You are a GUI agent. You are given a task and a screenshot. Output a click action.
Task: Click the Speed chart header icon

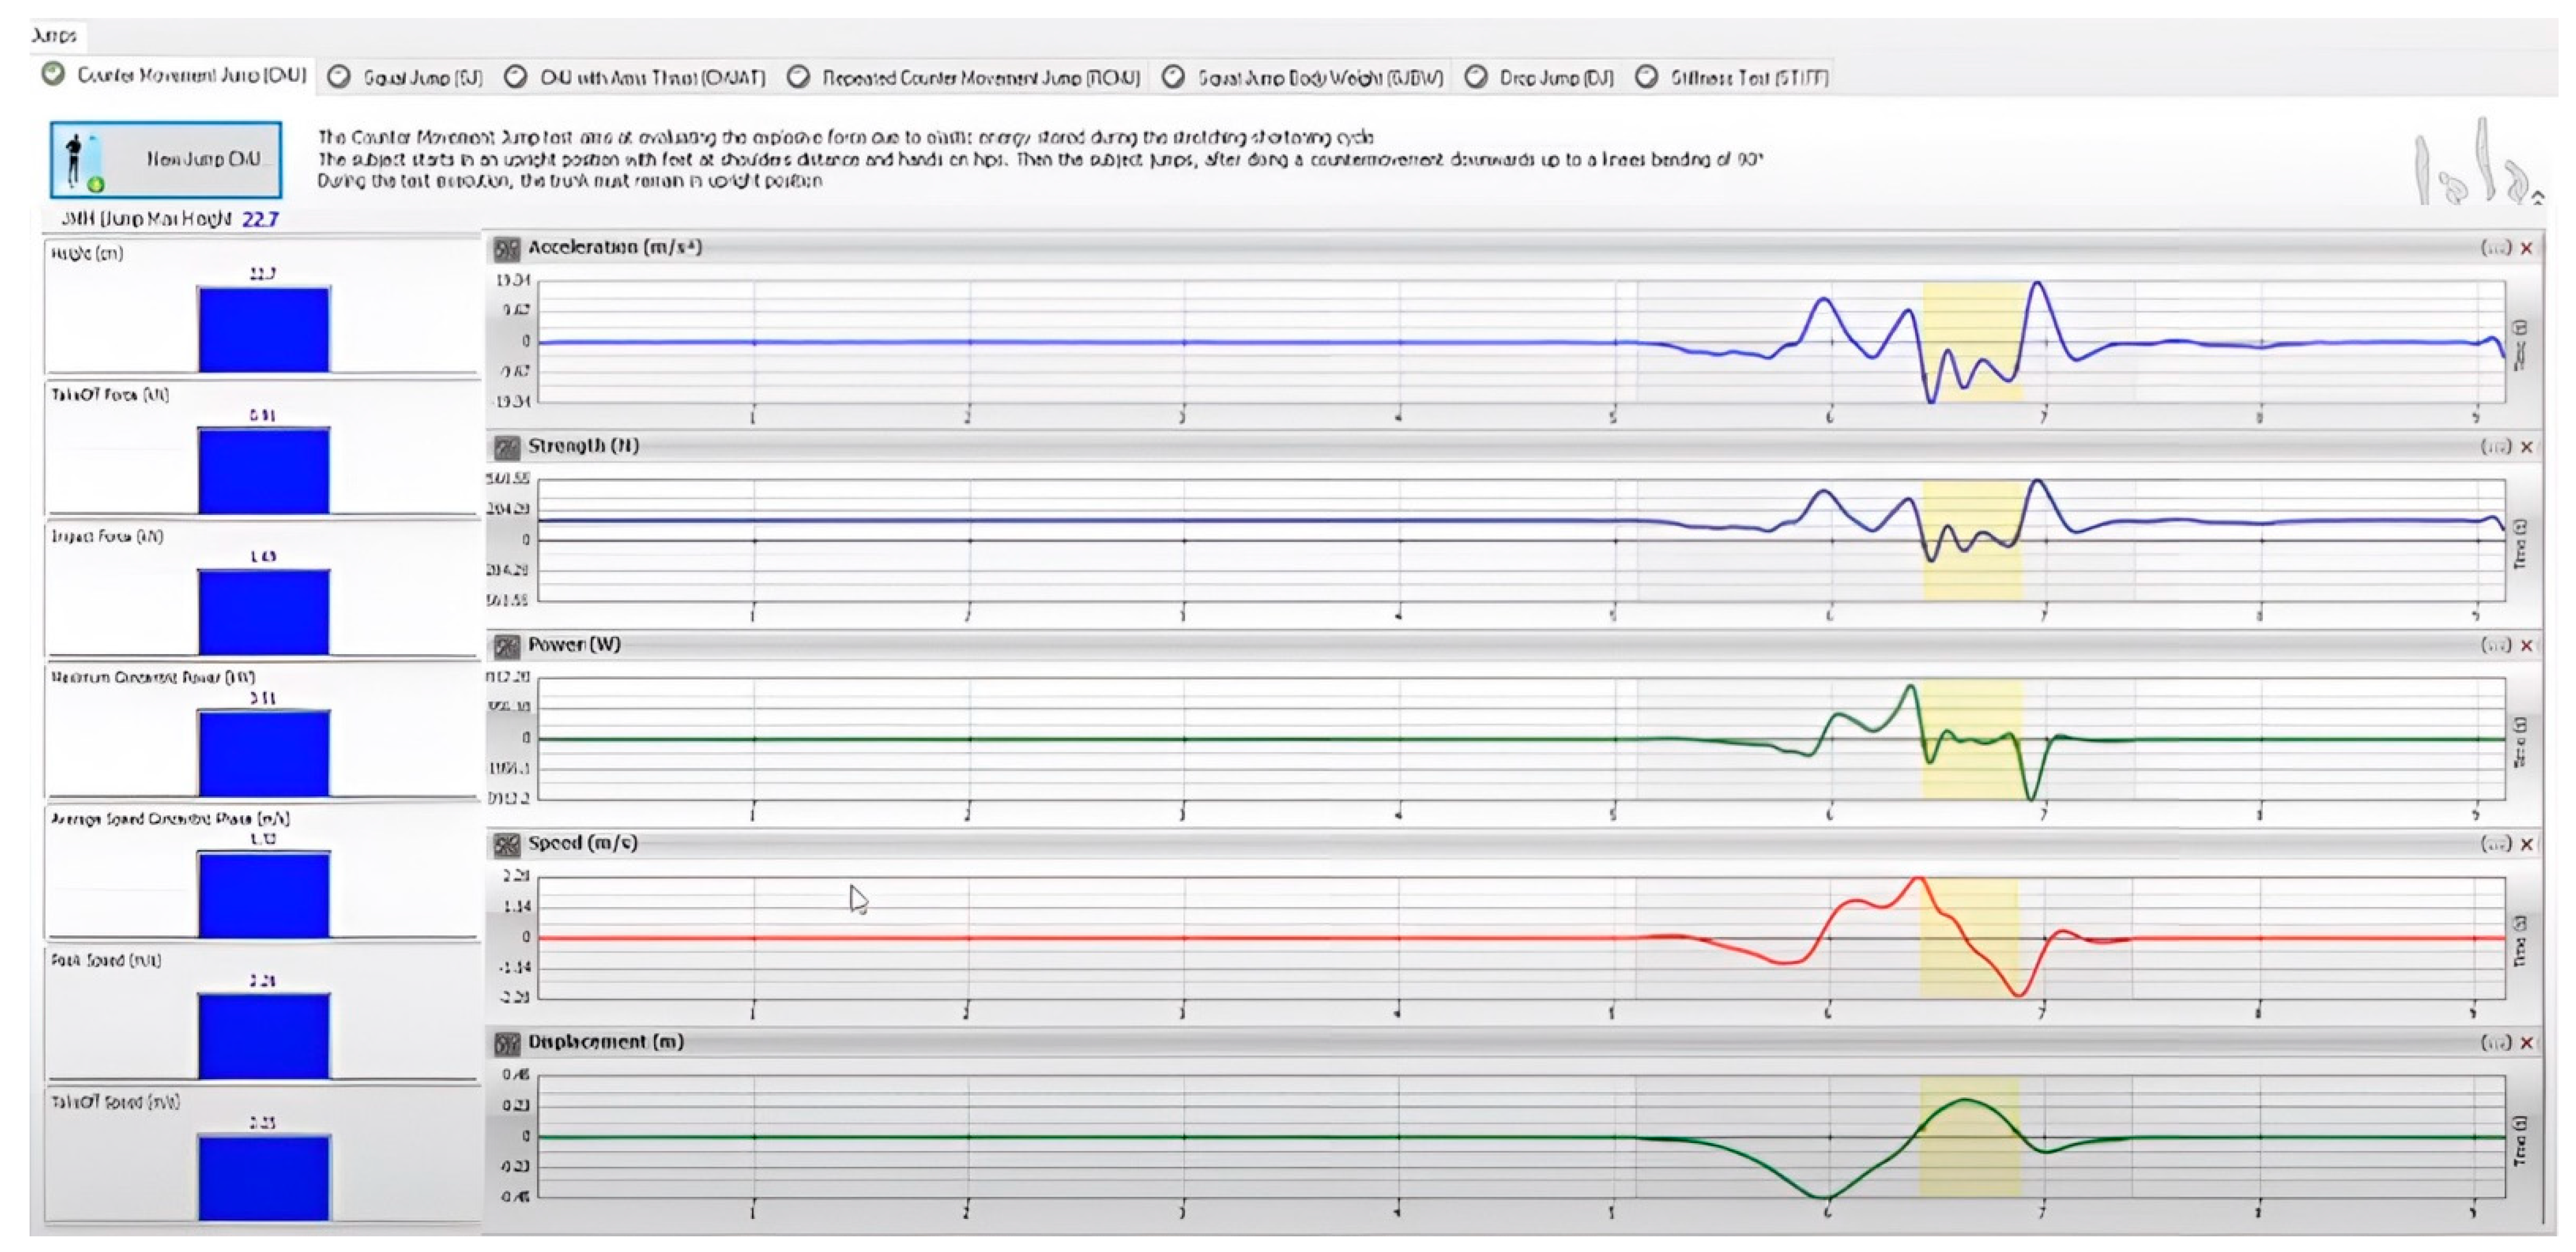(507, 845)
